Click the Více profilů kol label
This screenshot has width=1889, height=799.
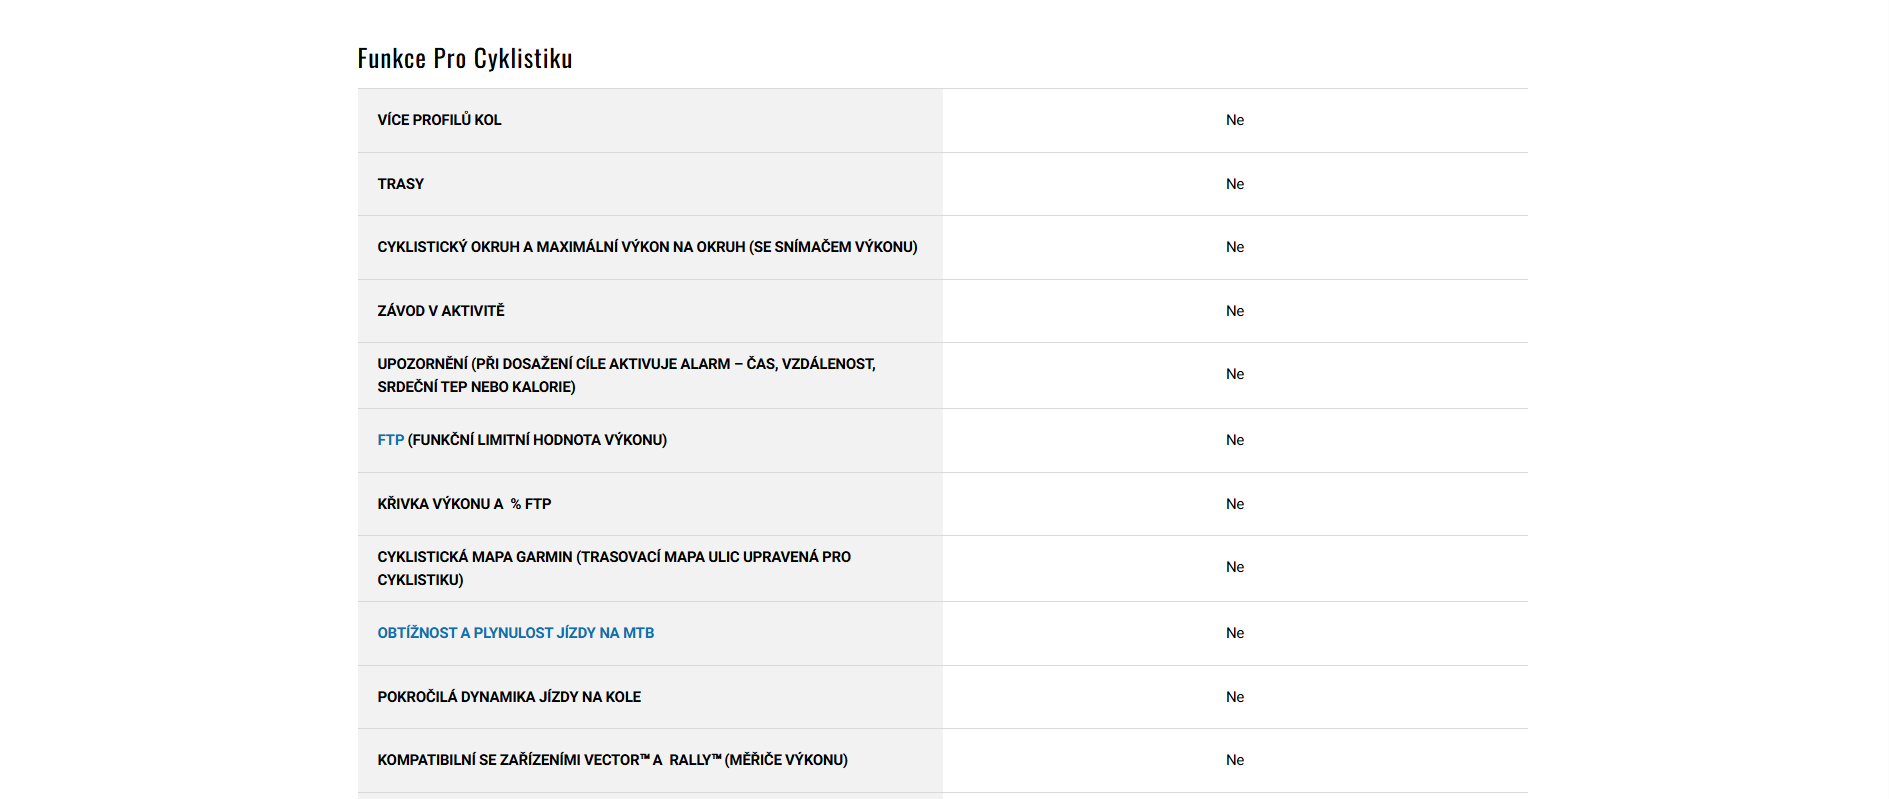tap(439, 120)
